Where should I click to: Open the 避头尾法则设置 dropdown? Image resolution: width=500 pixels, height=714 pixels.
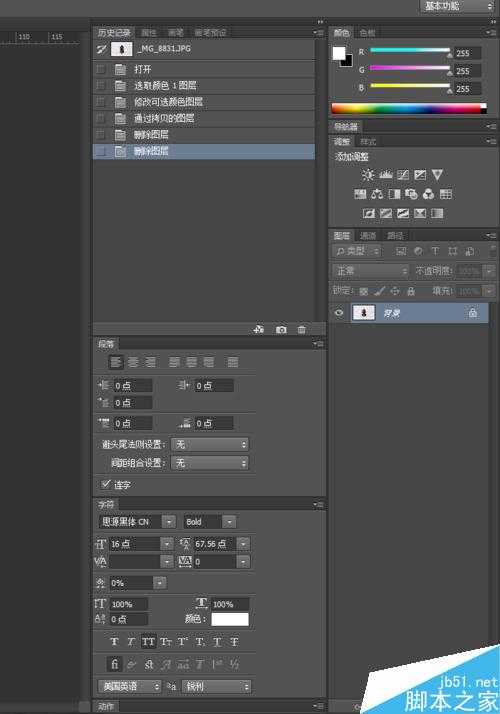[210, 444]
